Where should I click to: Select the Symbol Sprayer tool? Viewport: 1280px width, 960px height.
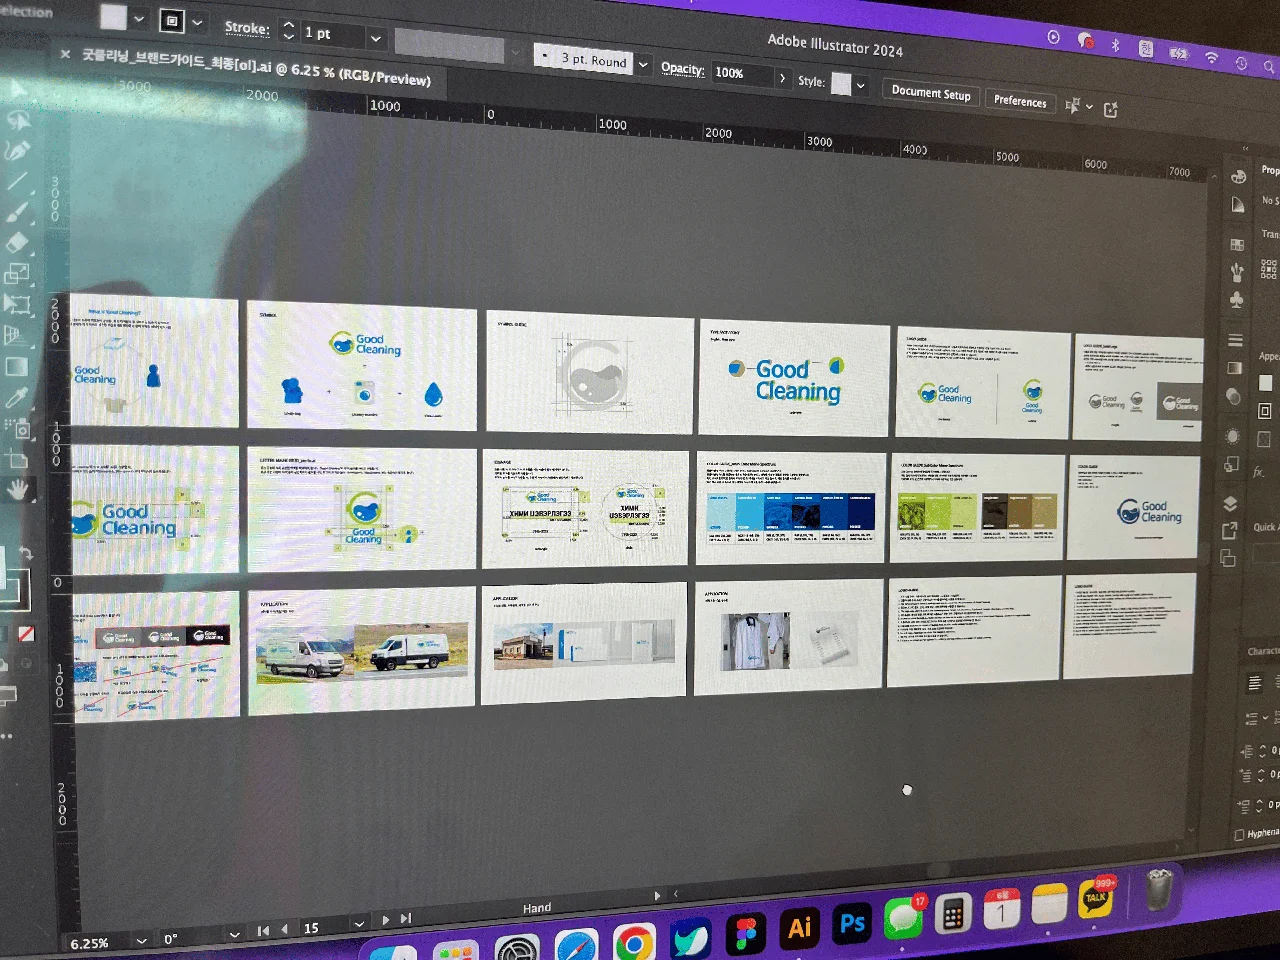point(16,428)
